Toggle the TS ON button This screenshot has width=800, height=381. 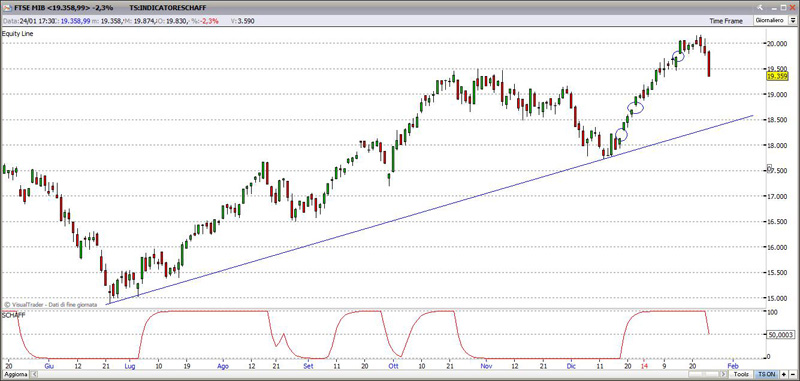coord(766,374)
